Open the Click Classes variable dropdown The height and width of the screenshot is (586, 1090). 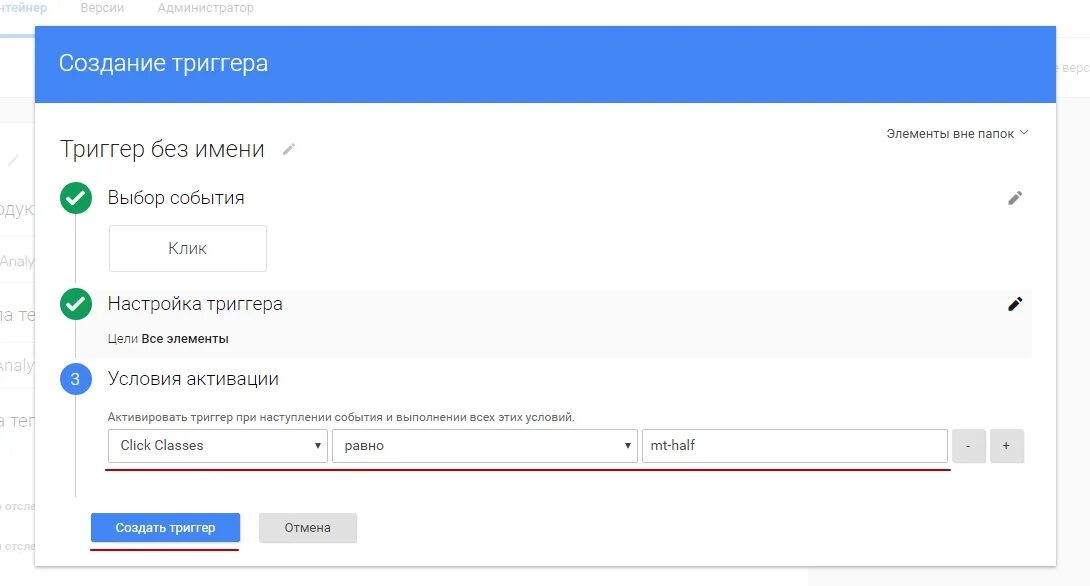pyautogui.click(x=218, y=446)
